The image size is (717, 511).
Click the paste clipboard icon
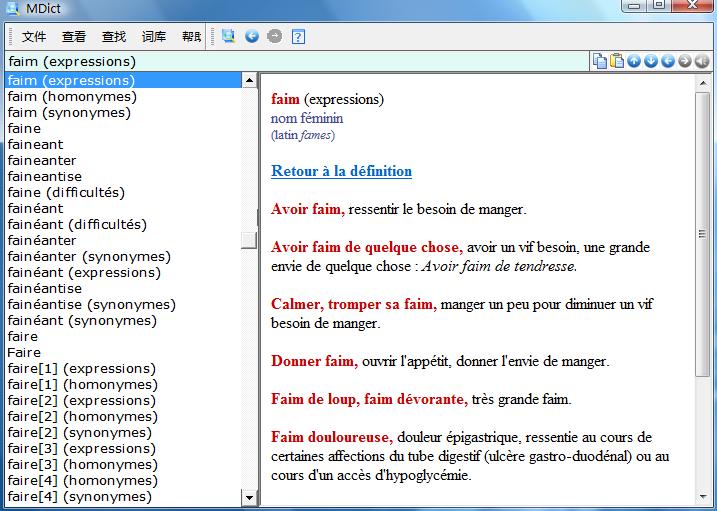pyautogui.click(x=616, y=61)
